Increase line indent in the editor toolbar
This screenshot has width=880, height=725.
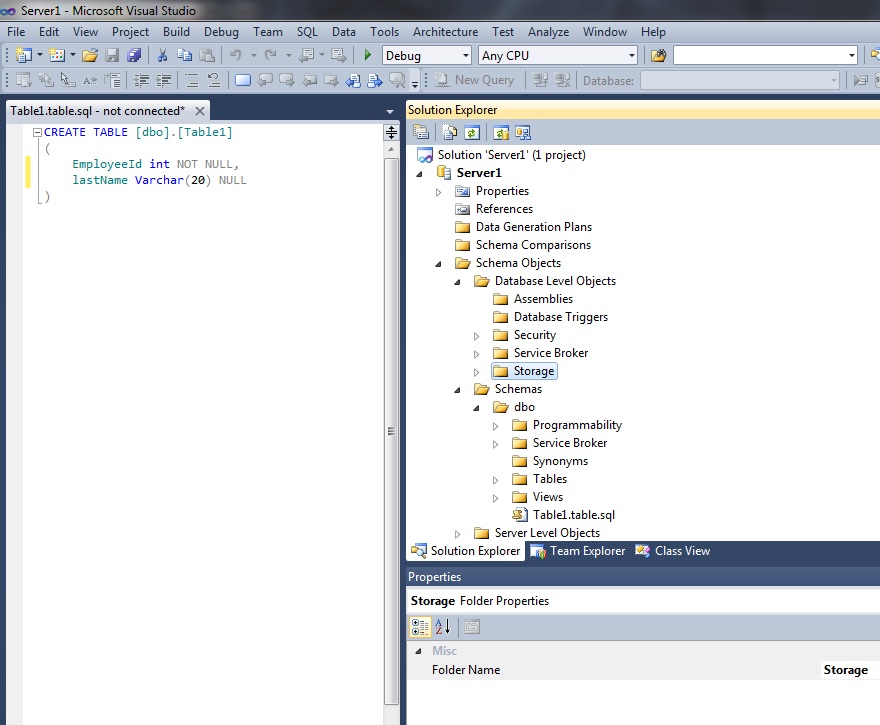point(163,80)
